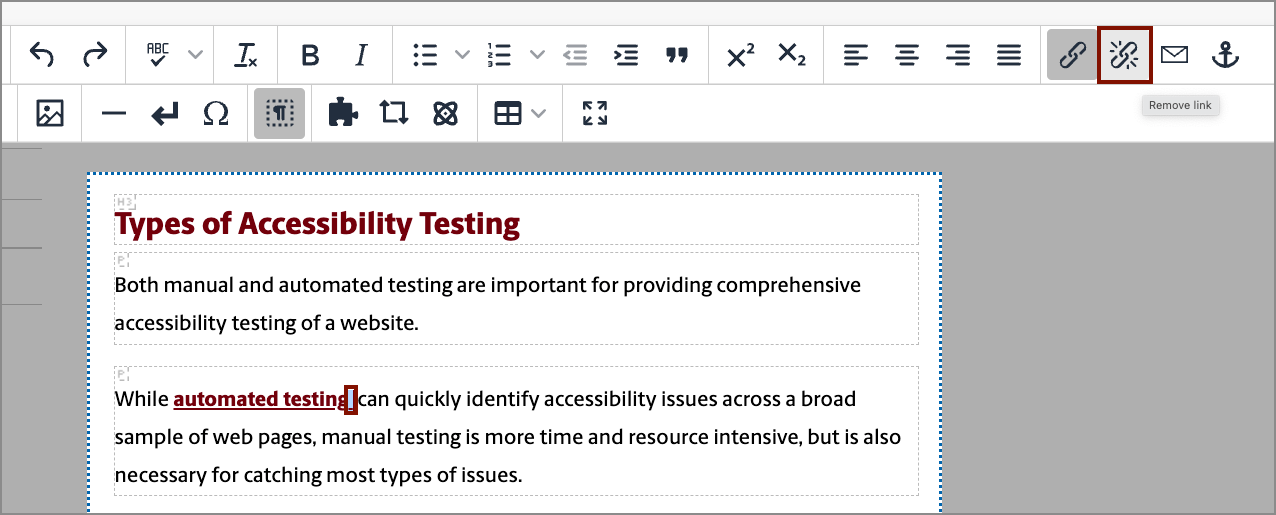Toggle bold formatting
The width and height of the screenshot is (1276, 515).
coord(310,55)
